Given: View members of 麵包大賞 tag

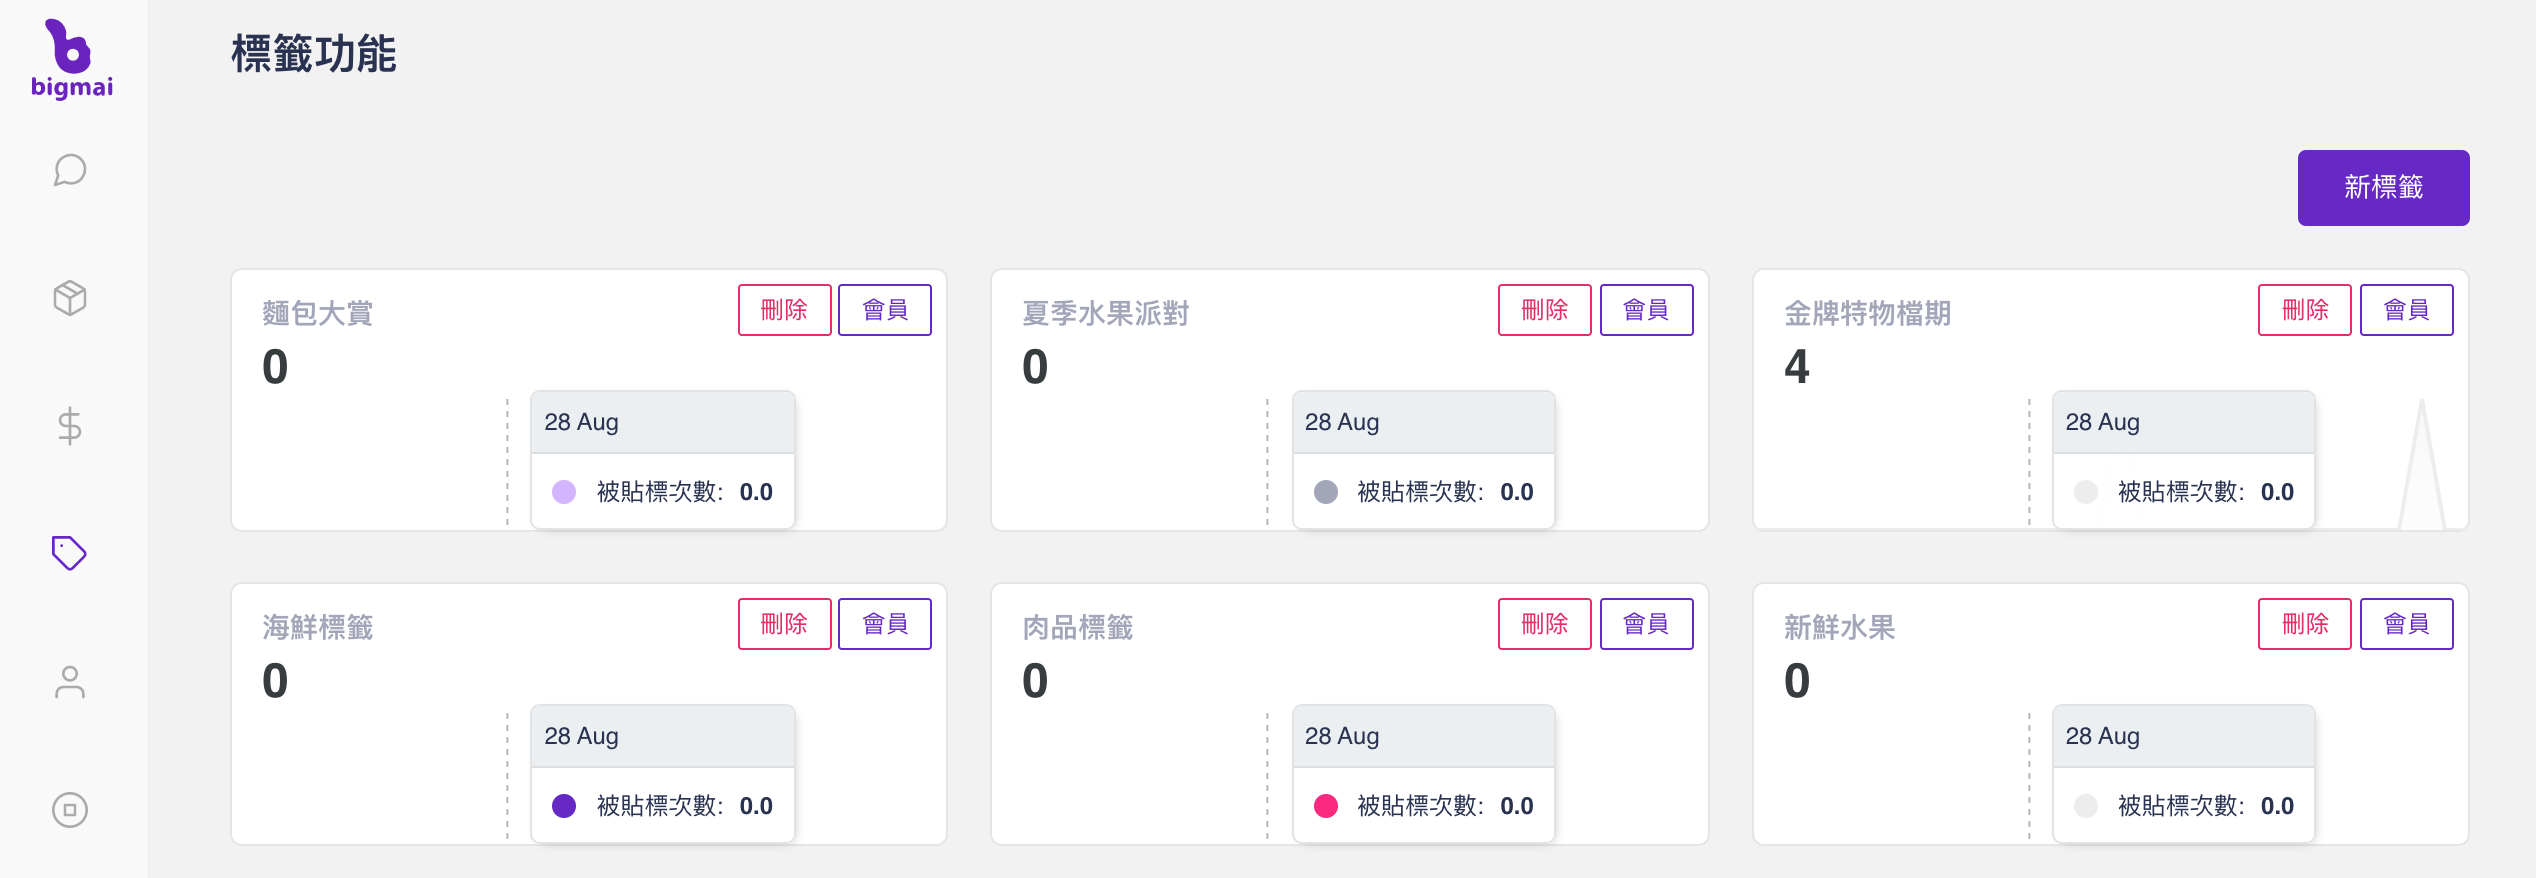Looking at the screenshot, I should coord(885,310).
